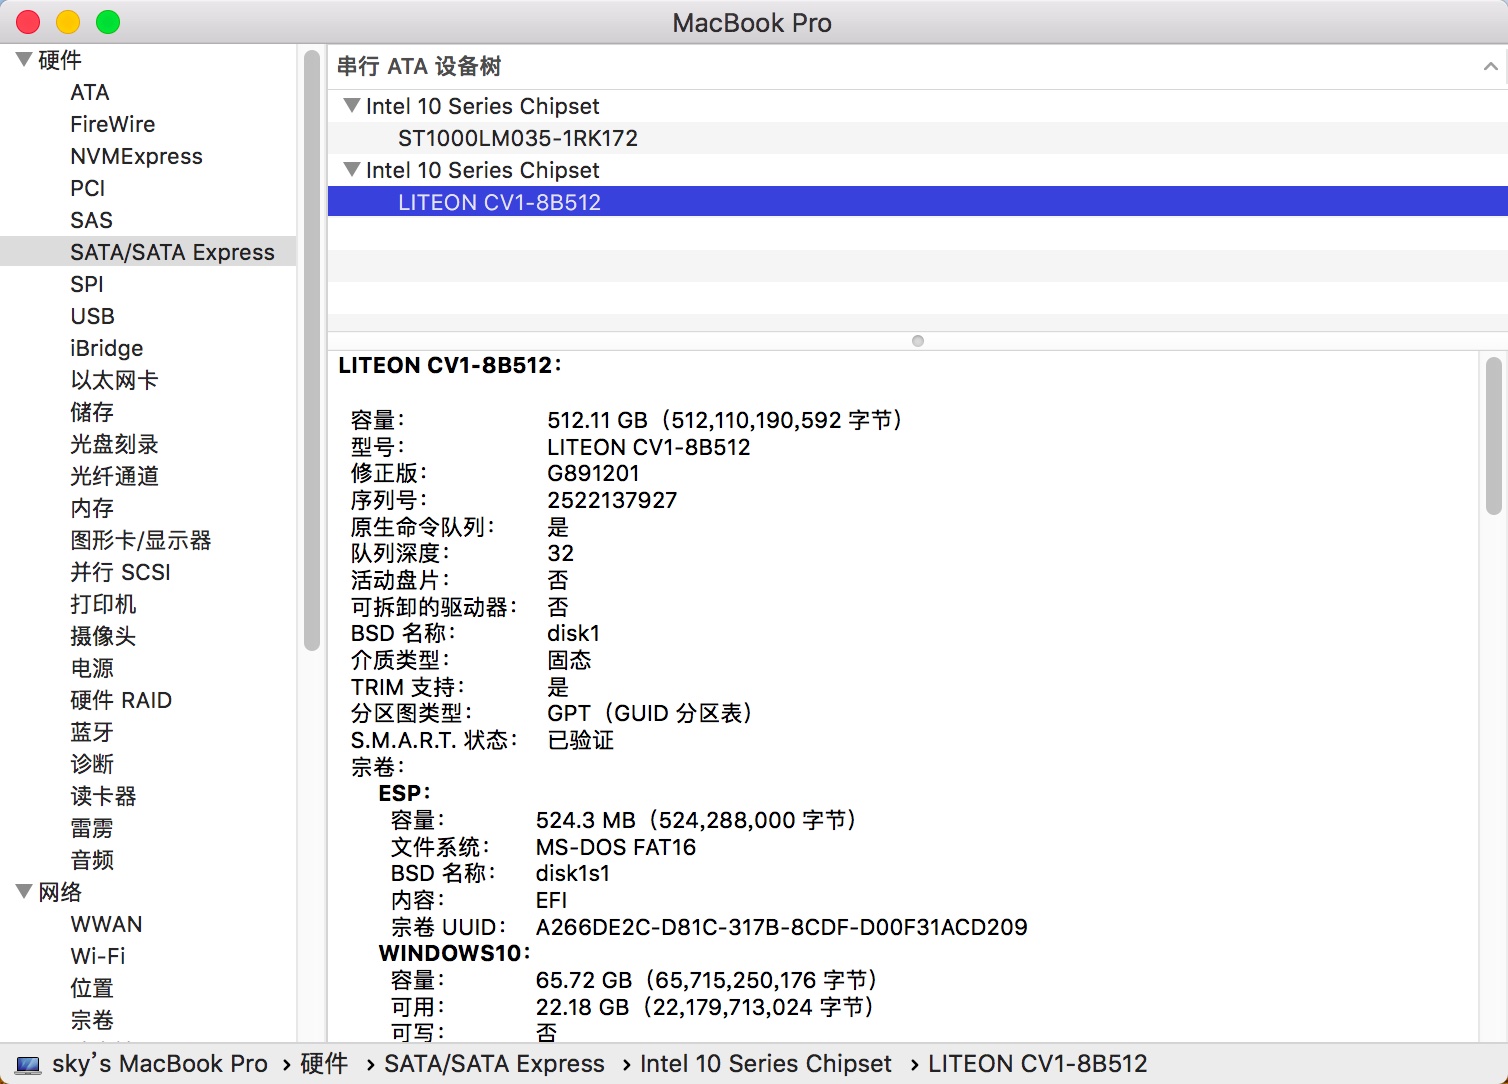Image resolution: width=1508 pixels, height=1084 pixels.
Task: Collapse second Intel 10 Series Chipset triangle above LITEON
Action: click(351, 170)
